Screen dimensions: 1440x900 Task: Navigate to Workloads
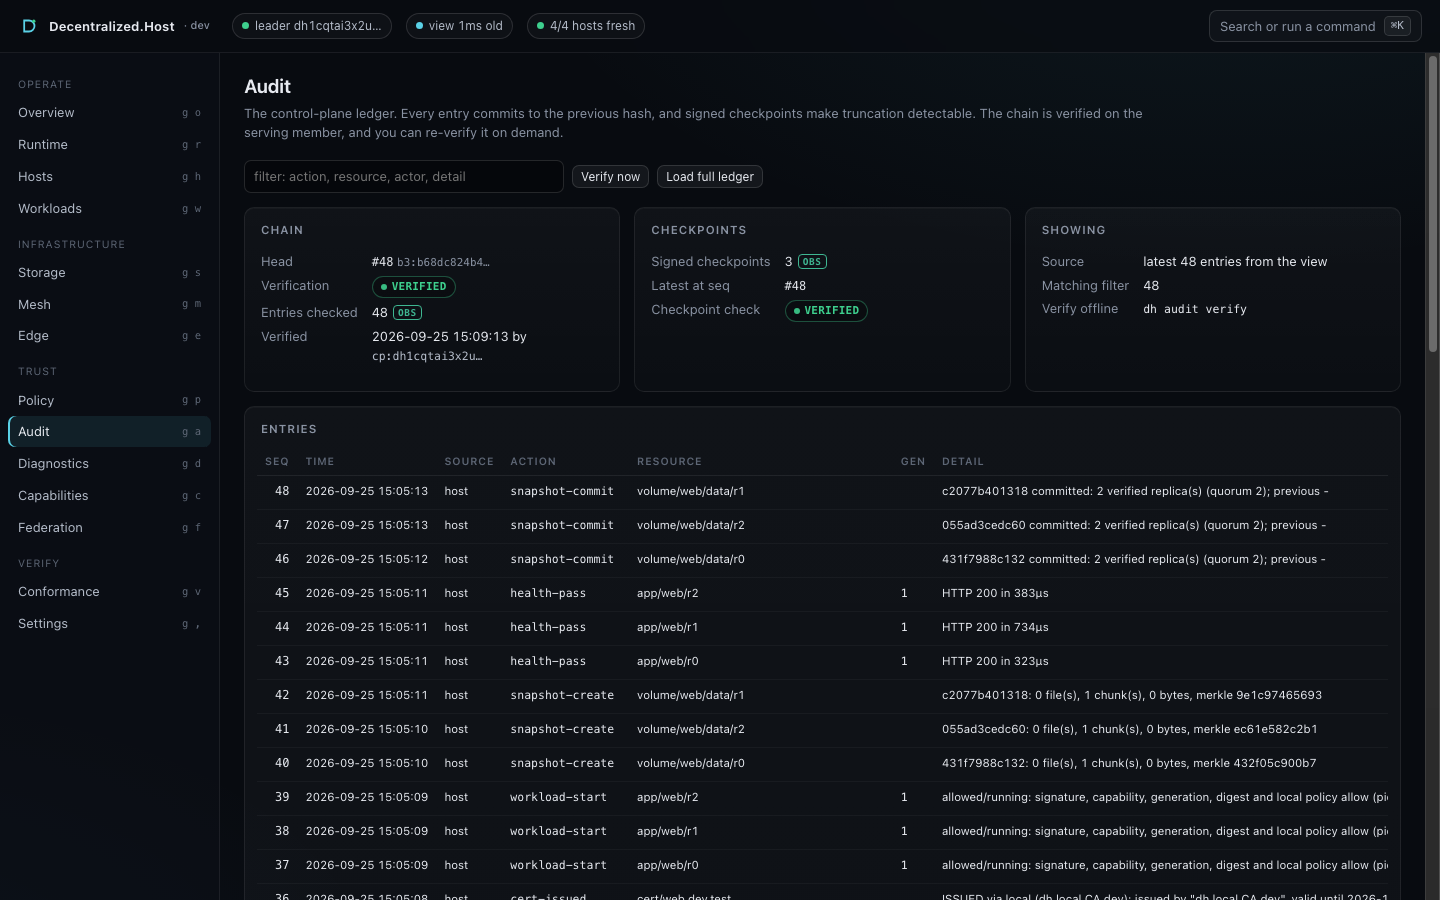click(110, 209)
